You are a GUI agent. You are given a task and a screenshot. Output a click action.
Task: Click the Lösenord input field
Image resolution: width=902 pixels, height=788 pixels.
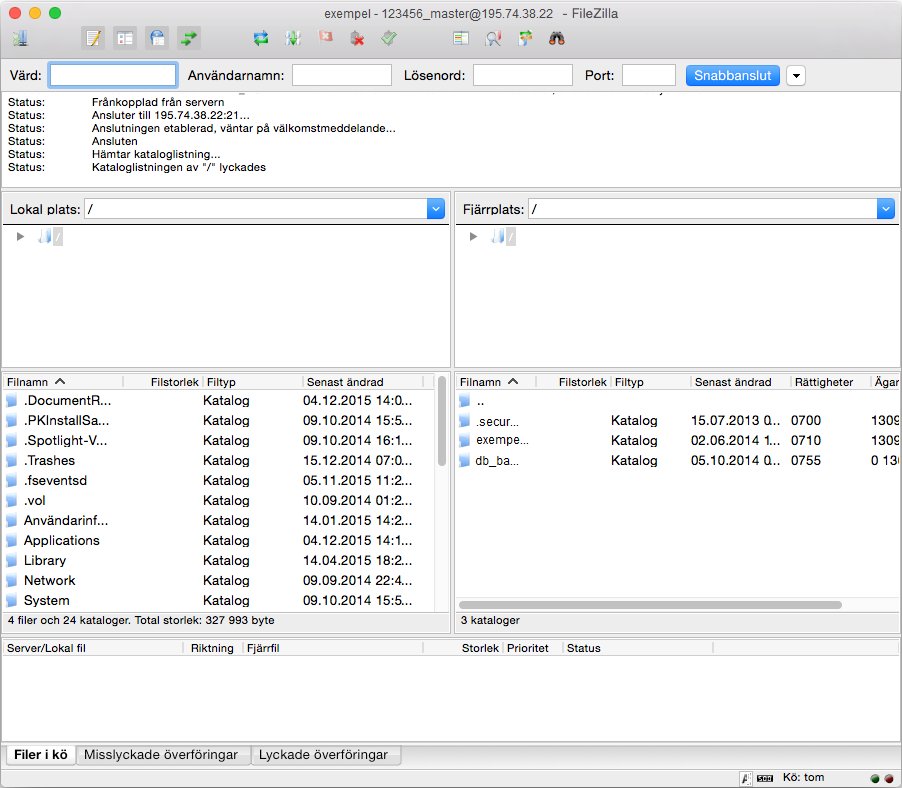point(522,75)
